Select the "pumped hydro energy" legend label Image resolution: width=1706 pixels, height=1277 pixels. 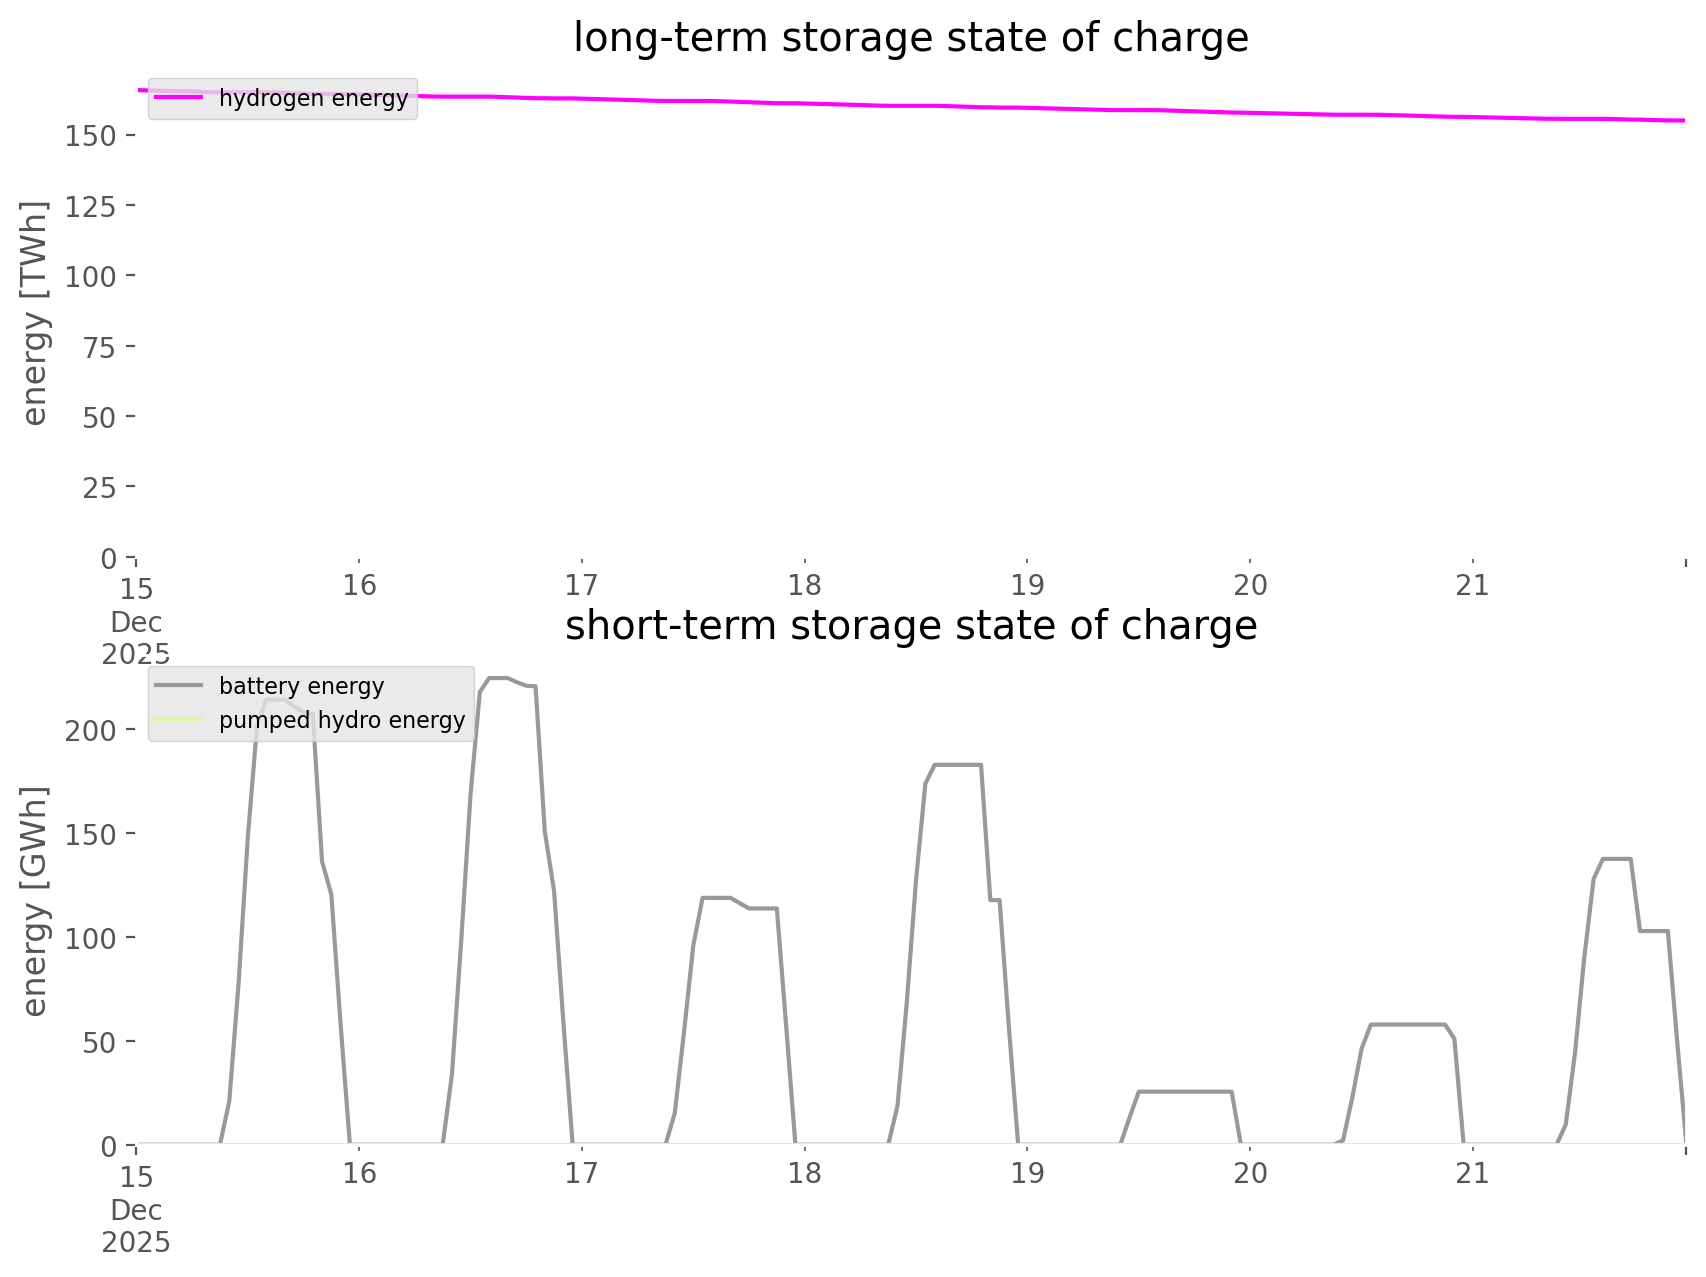point(342,720)
